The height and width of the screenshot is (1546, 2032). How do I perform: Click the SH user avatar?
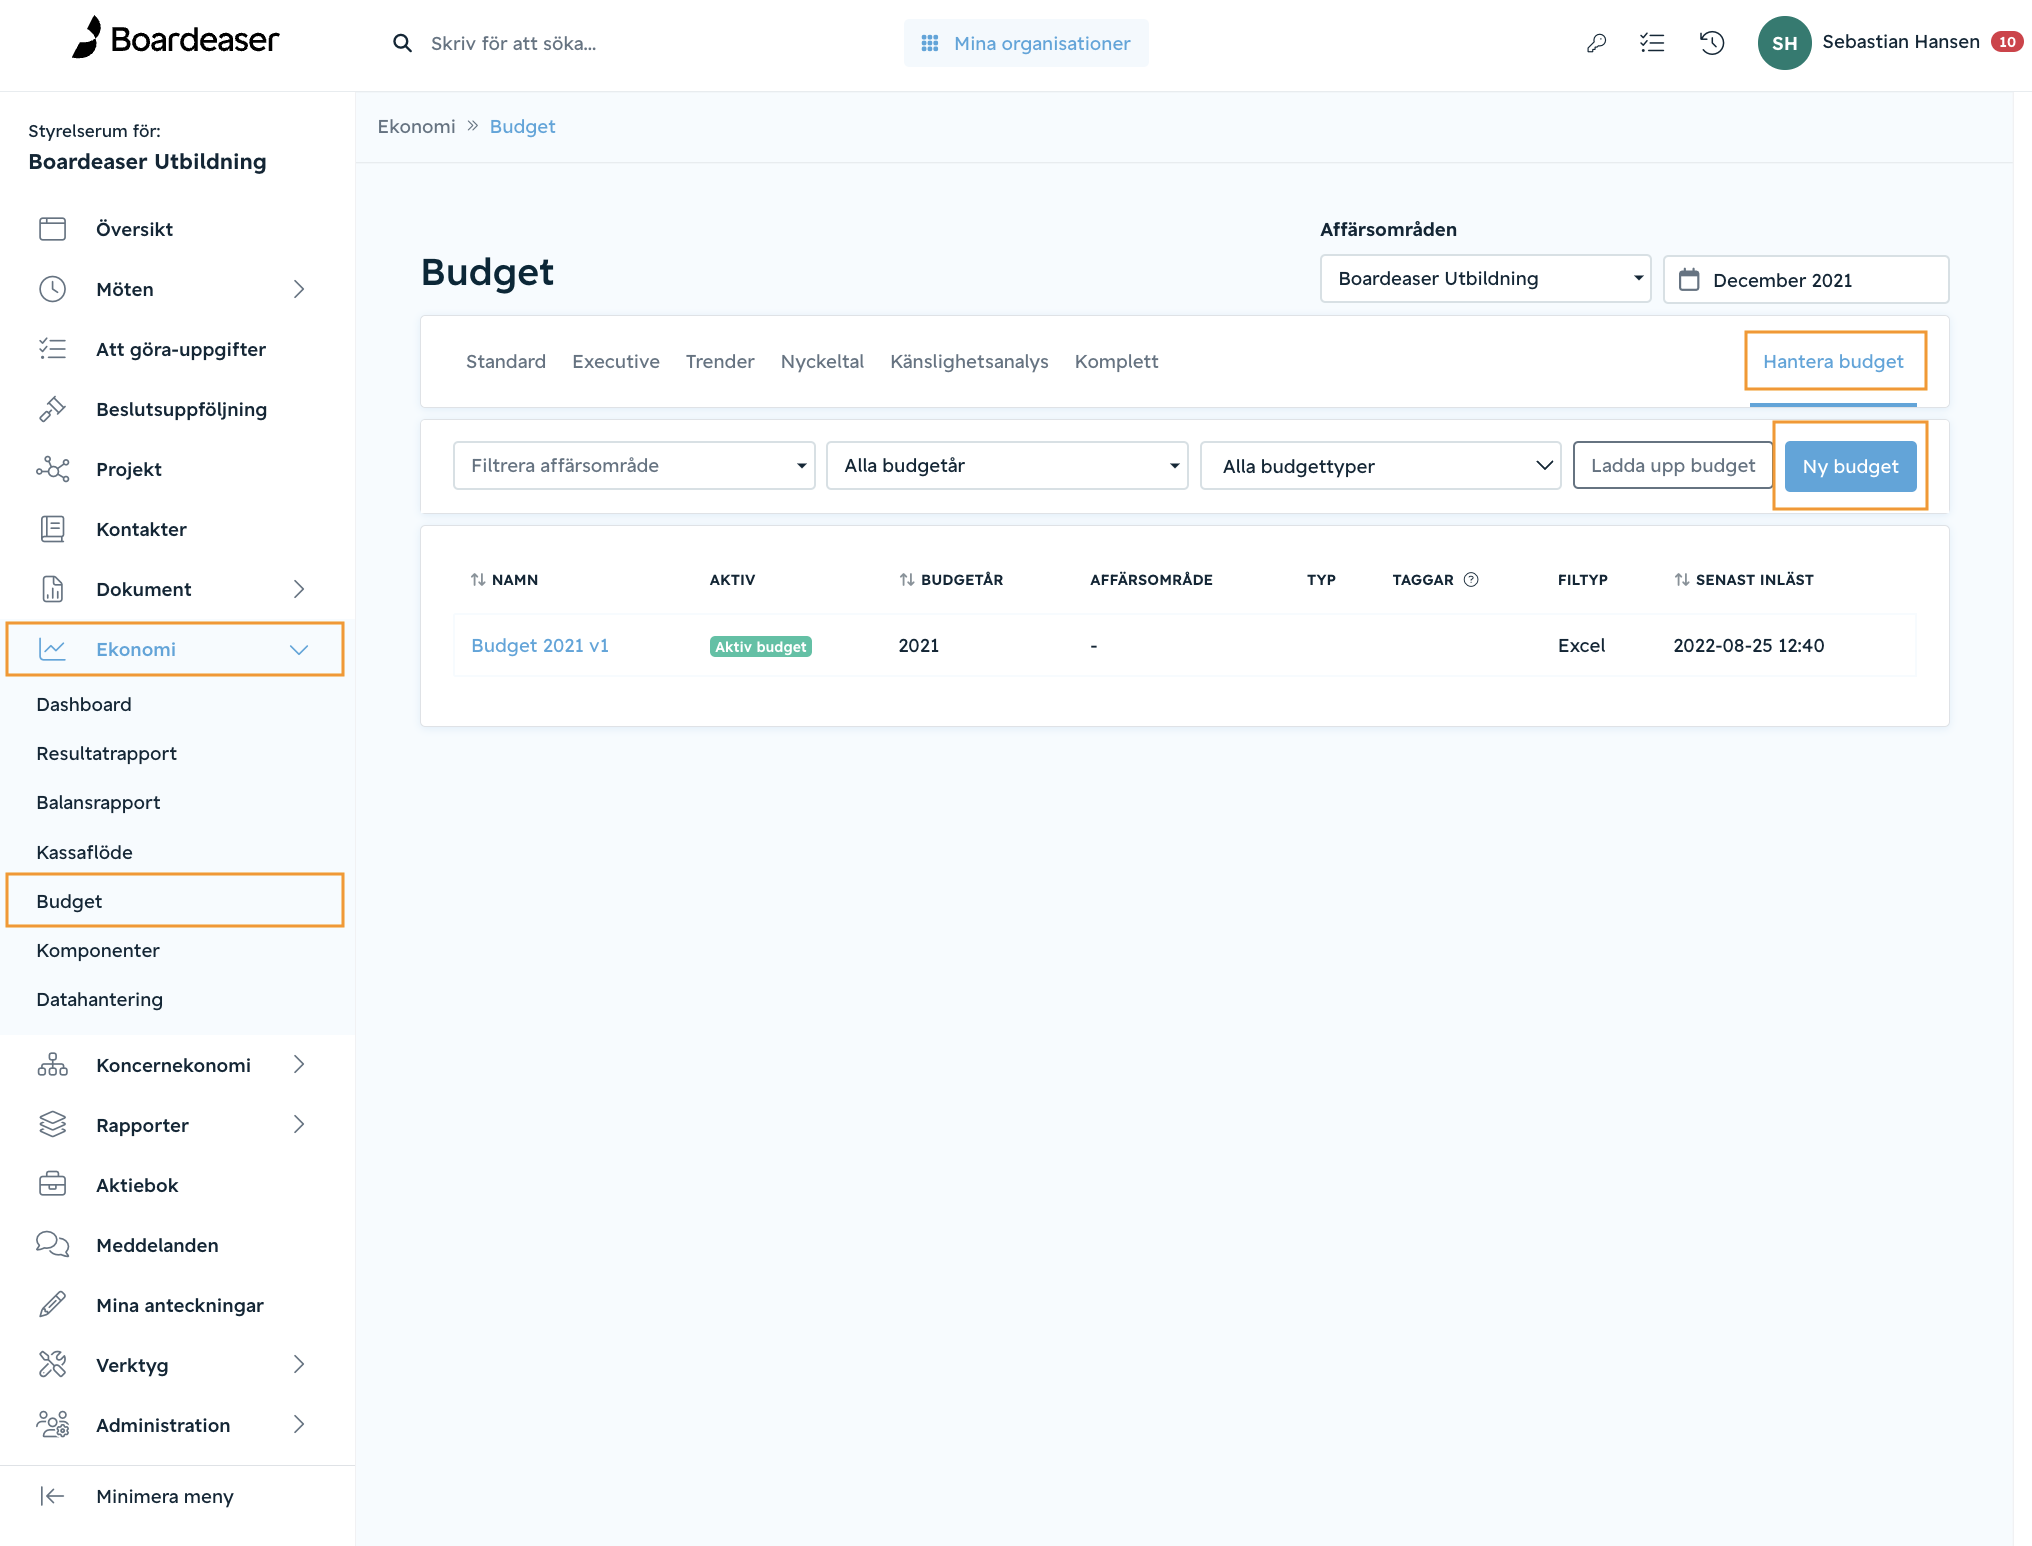coord(1784,43)
